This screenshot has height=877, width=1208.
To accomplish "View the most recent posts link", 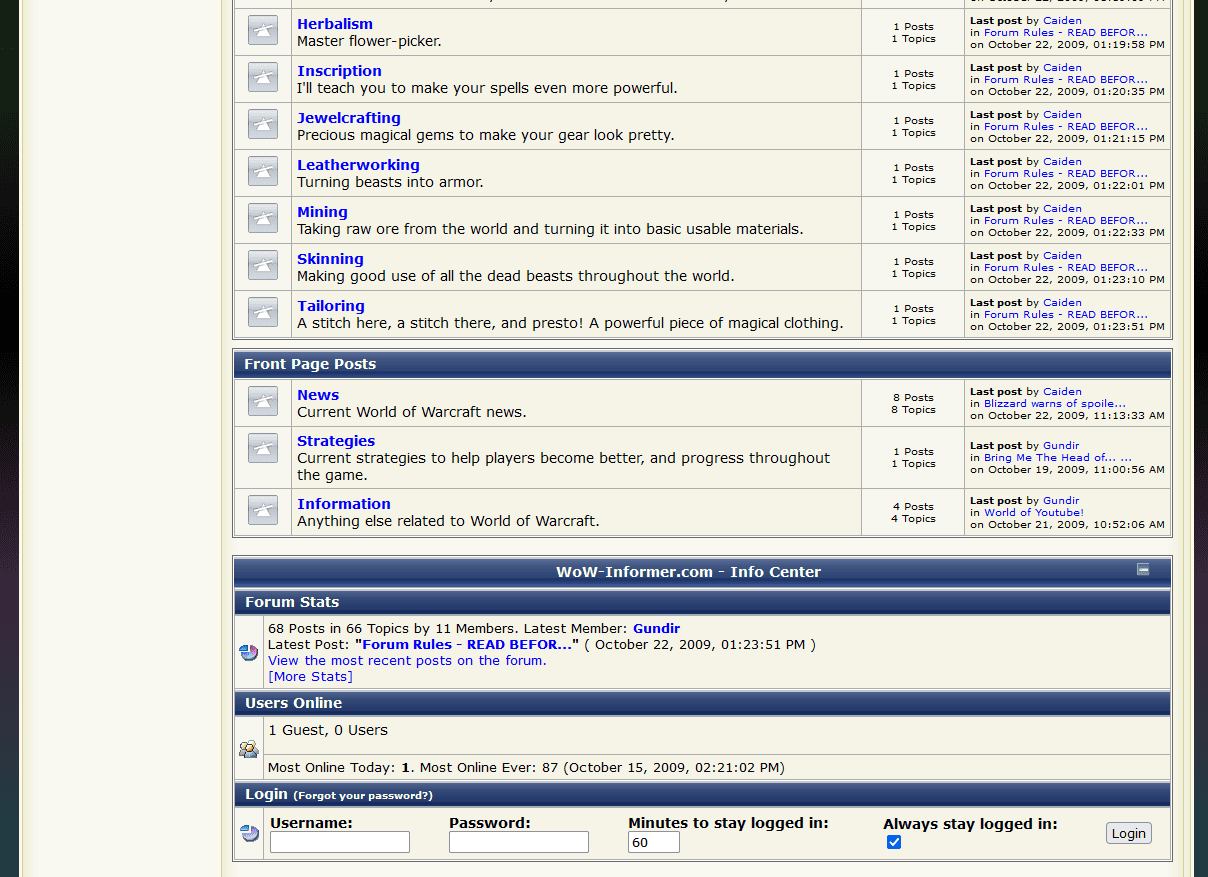I will 407,661.
